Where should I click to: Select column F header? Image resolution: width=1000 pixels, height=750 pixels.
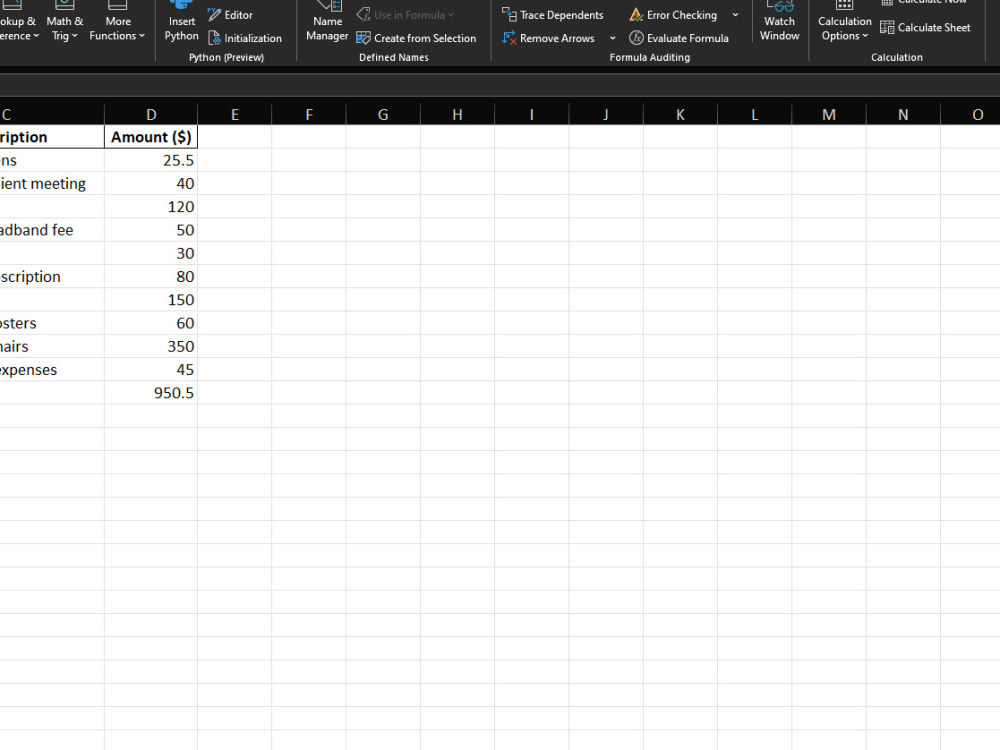pyautogui.click(x=309, y=115)
